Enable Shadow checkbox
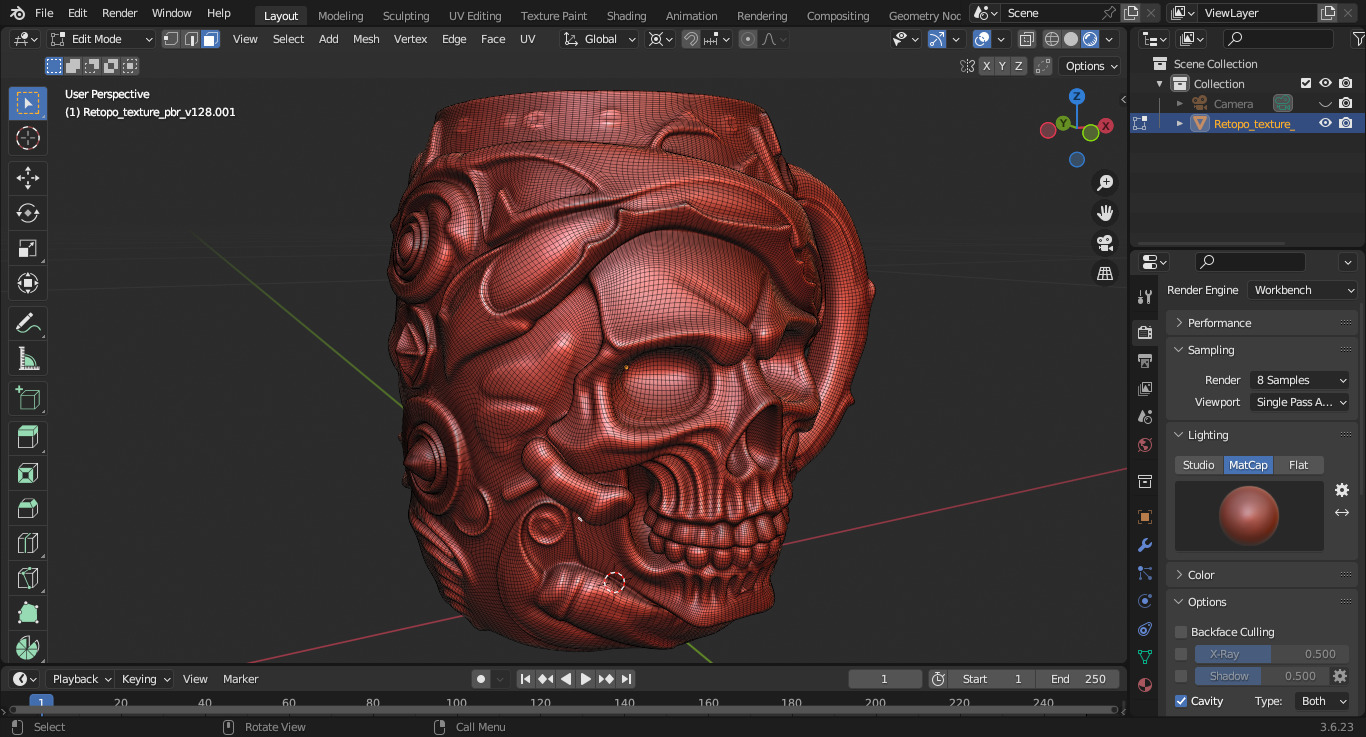1366x737 pixels. (1181, 676)
